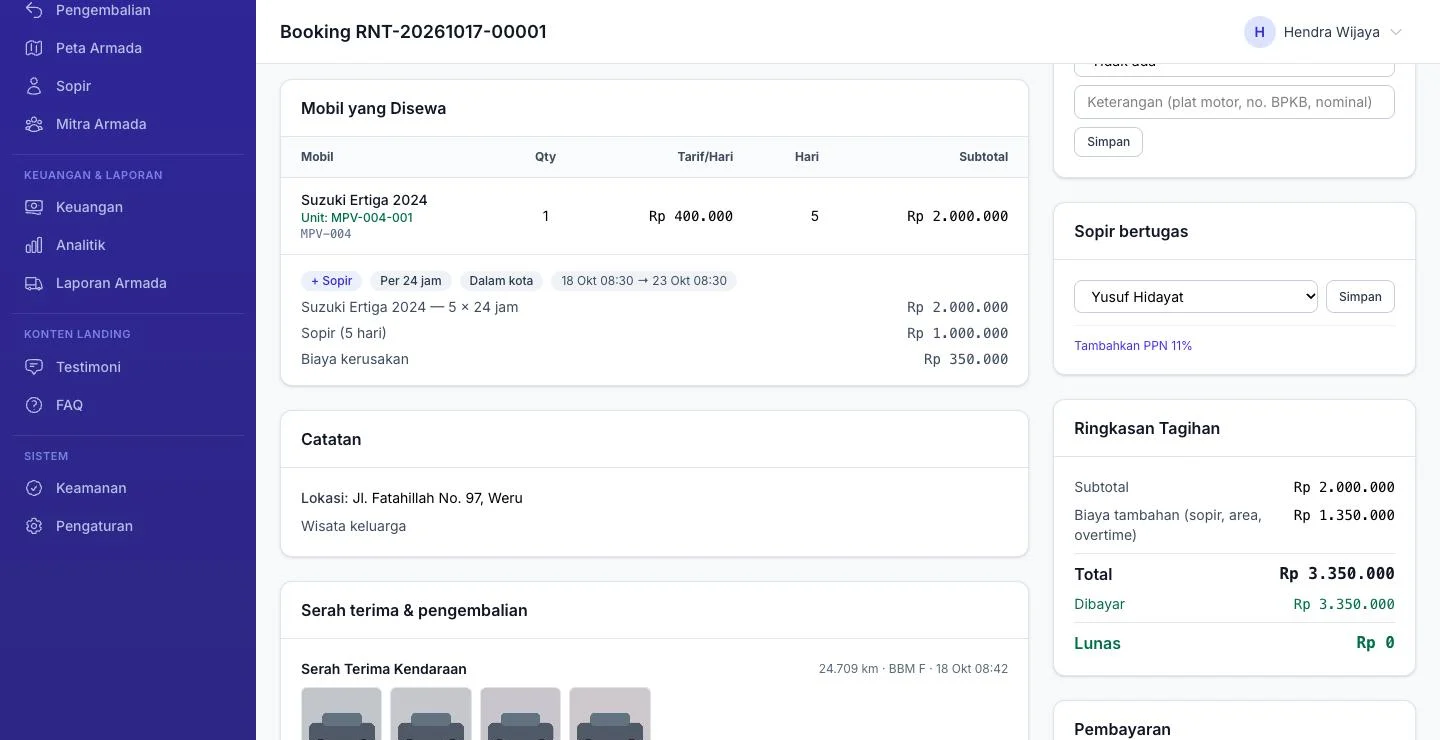This screenshot has height=740, width=1440.
Task: Click 'Unit: MPV-004-001' text
Action: (357, 218)
